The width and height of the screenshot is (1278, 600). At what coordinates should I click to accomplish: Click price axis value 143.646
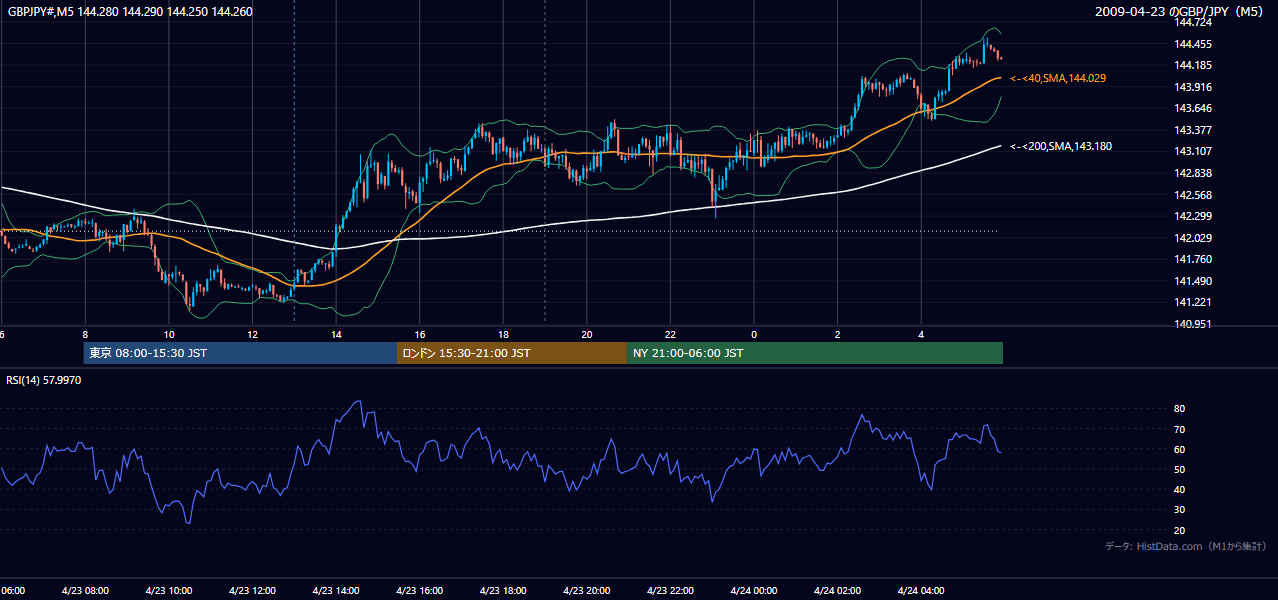(x=1193, y=109)
